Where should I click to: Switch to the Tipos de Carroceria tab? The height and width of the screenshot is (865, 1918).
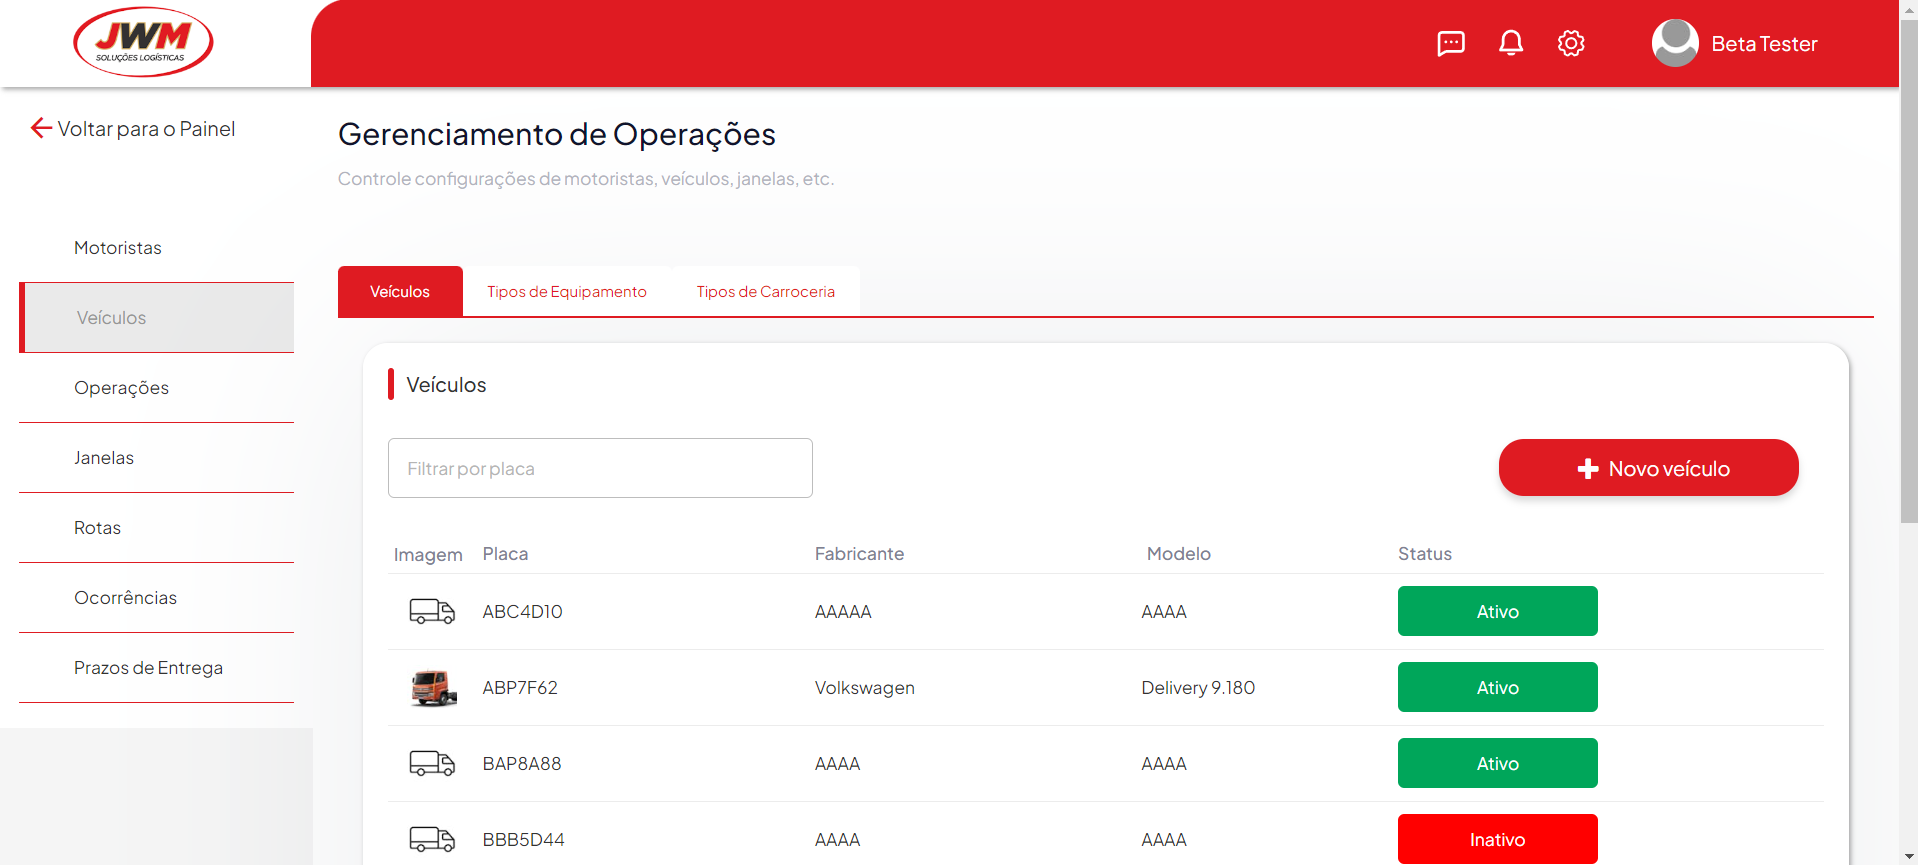(x=765, y=292)
